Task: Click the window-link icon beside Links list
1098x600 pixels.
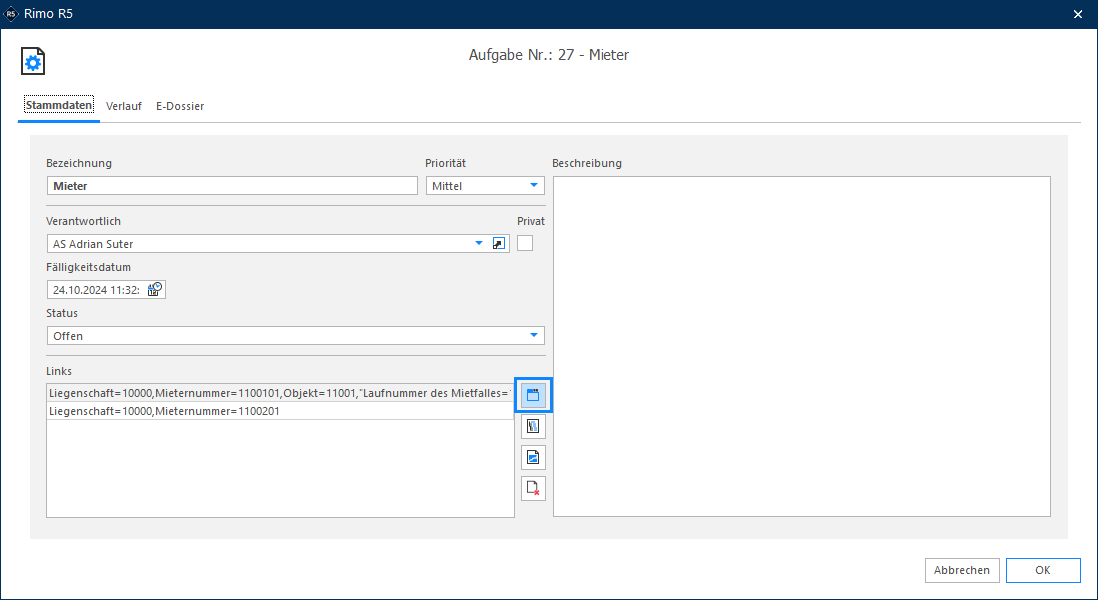Action: coord(533,395)
